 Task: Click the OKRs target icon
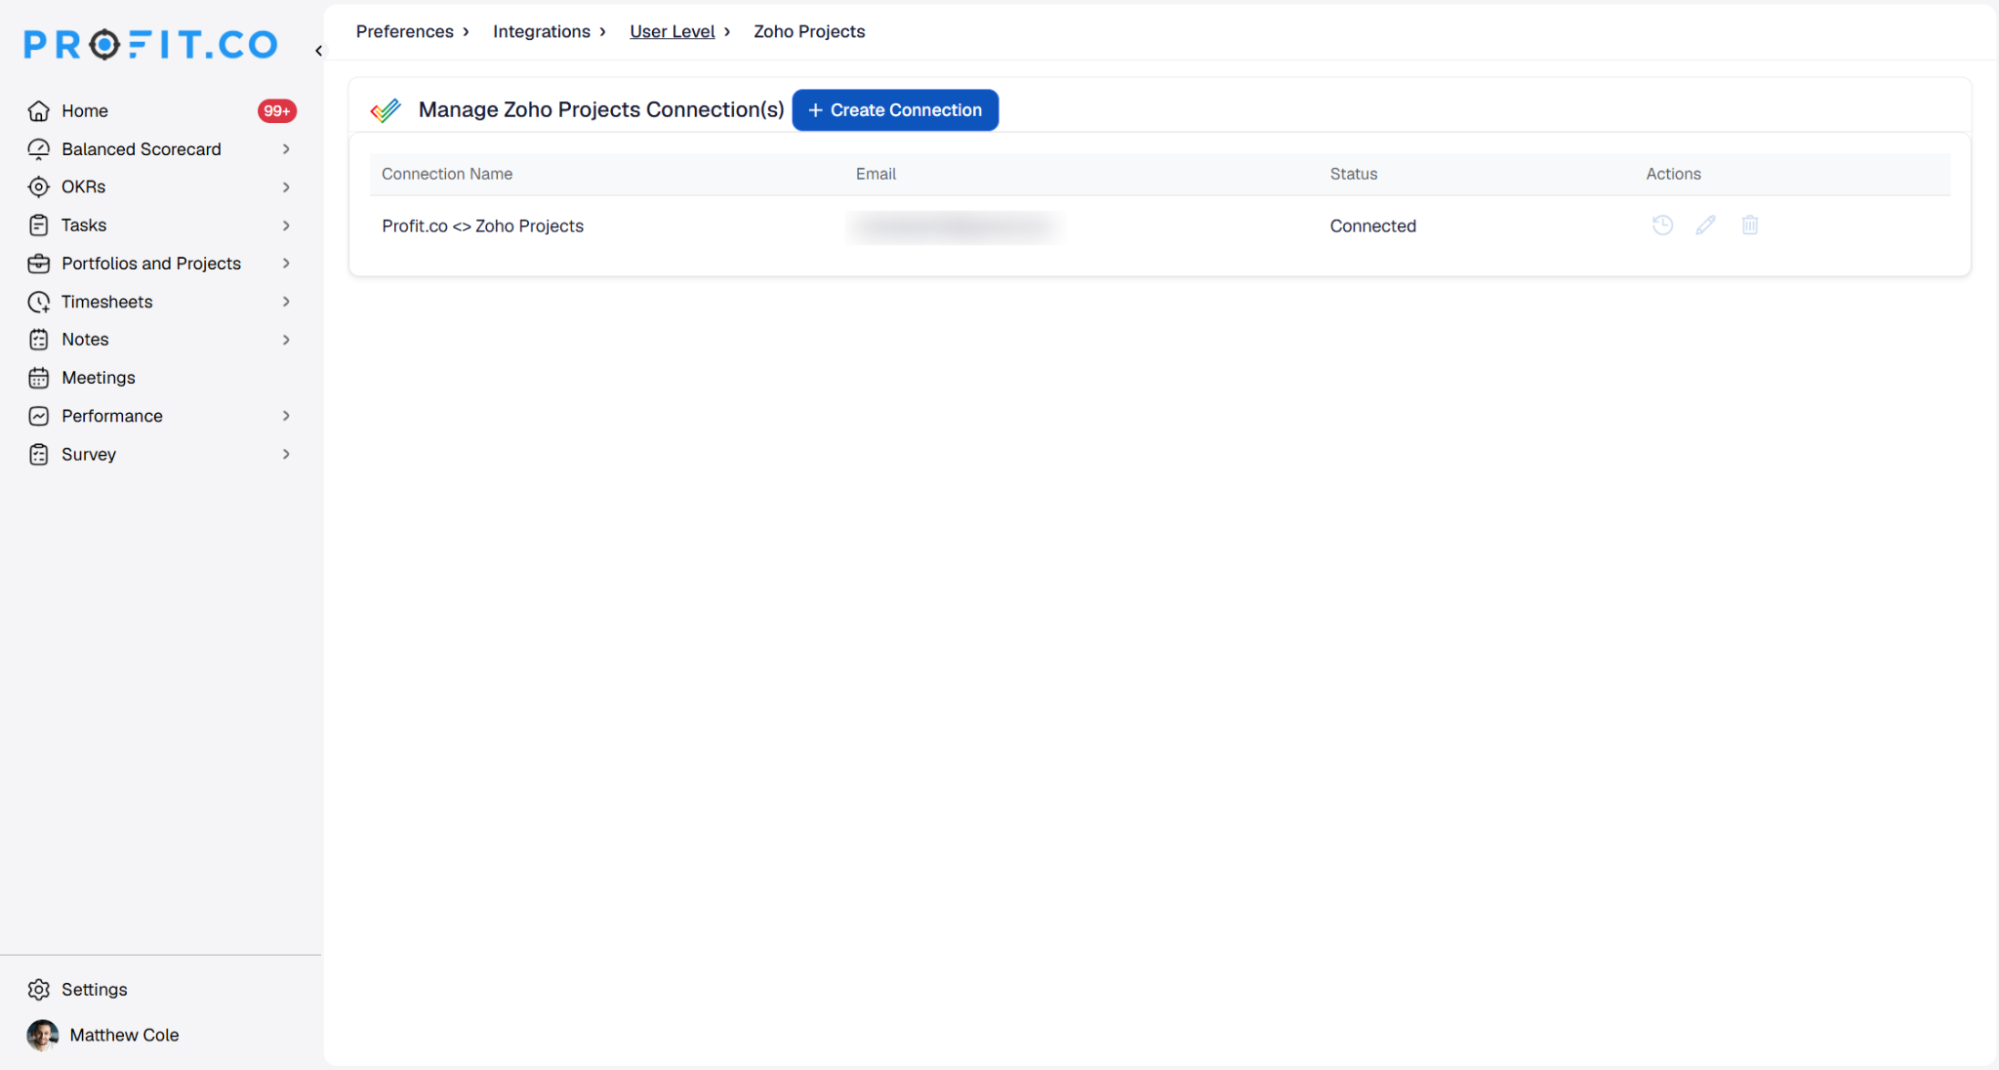(38, 187)
